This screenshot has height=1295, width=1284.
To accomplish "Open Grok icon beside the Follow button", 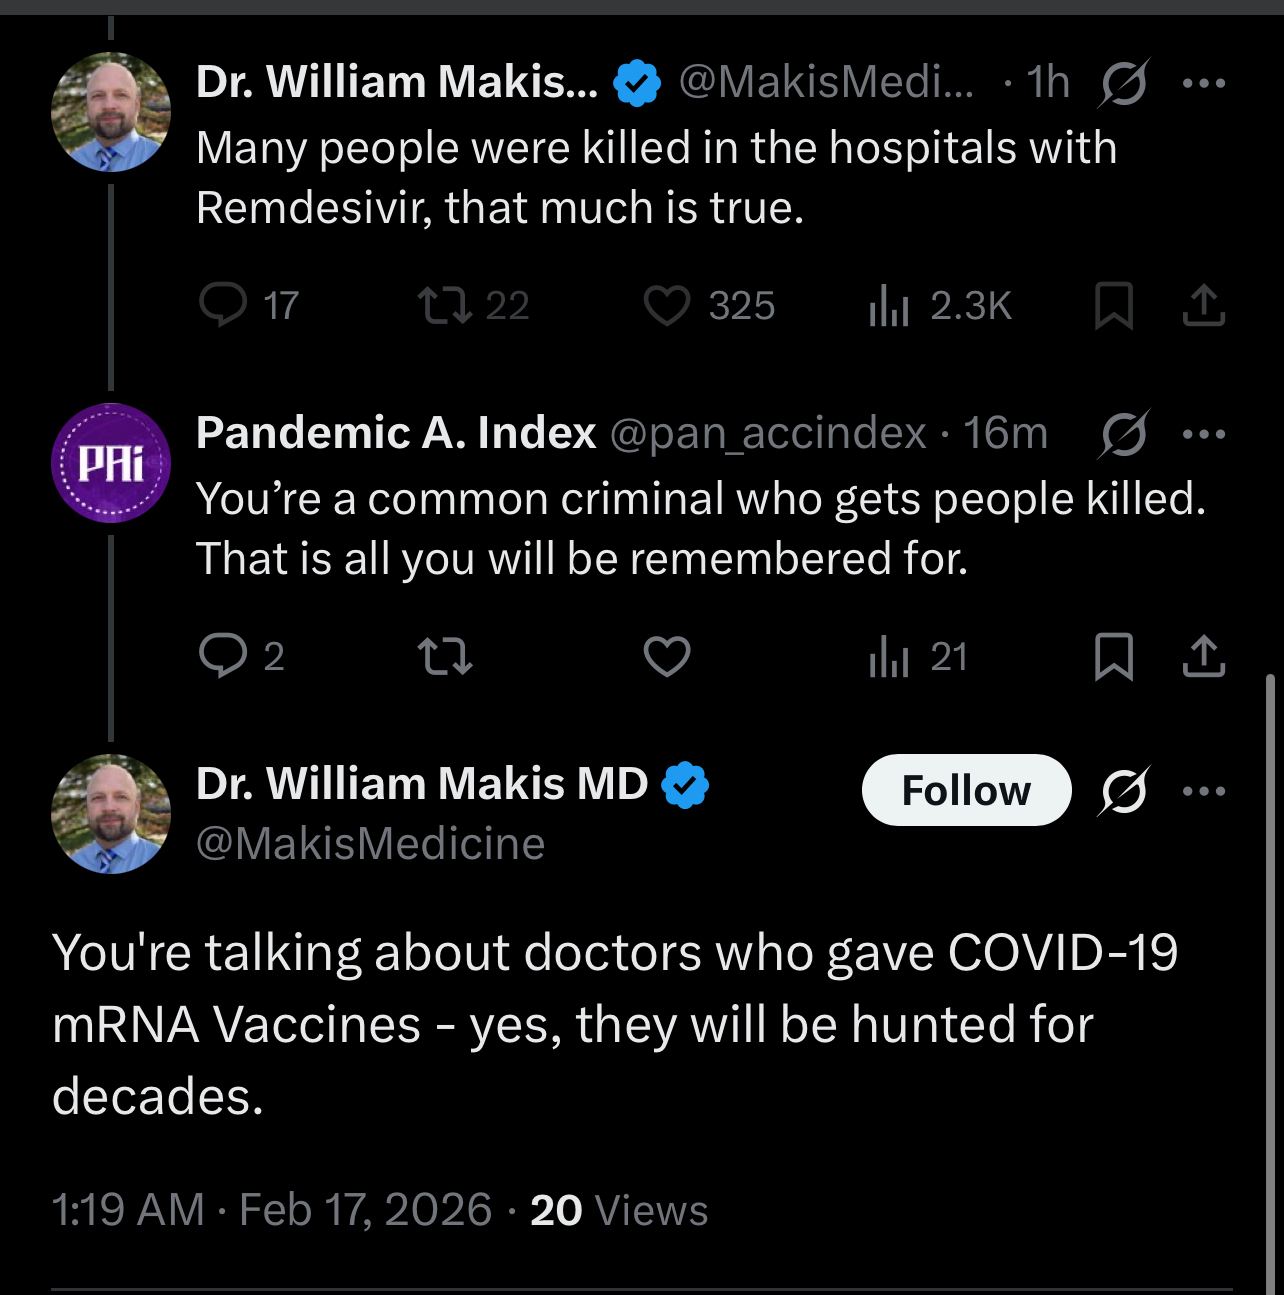I will point(1124,791).
